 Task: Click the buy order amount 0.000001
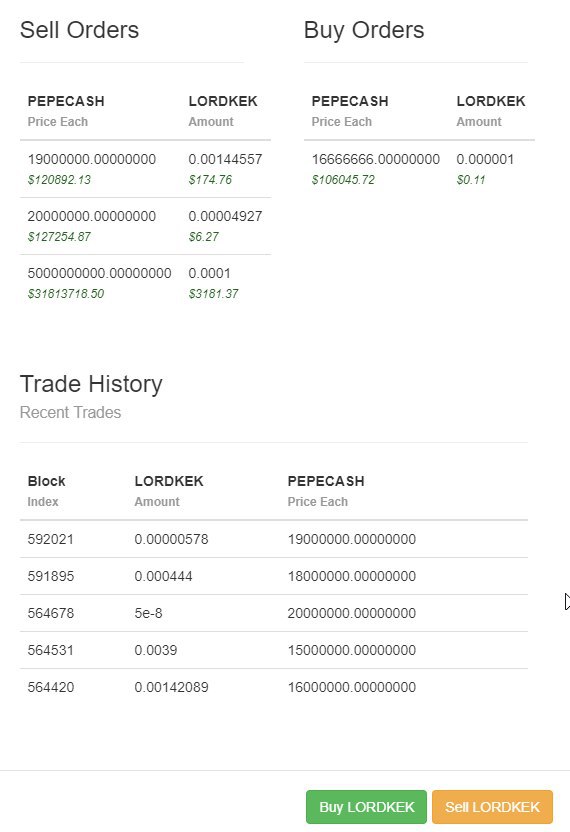(x=485, y=159)
